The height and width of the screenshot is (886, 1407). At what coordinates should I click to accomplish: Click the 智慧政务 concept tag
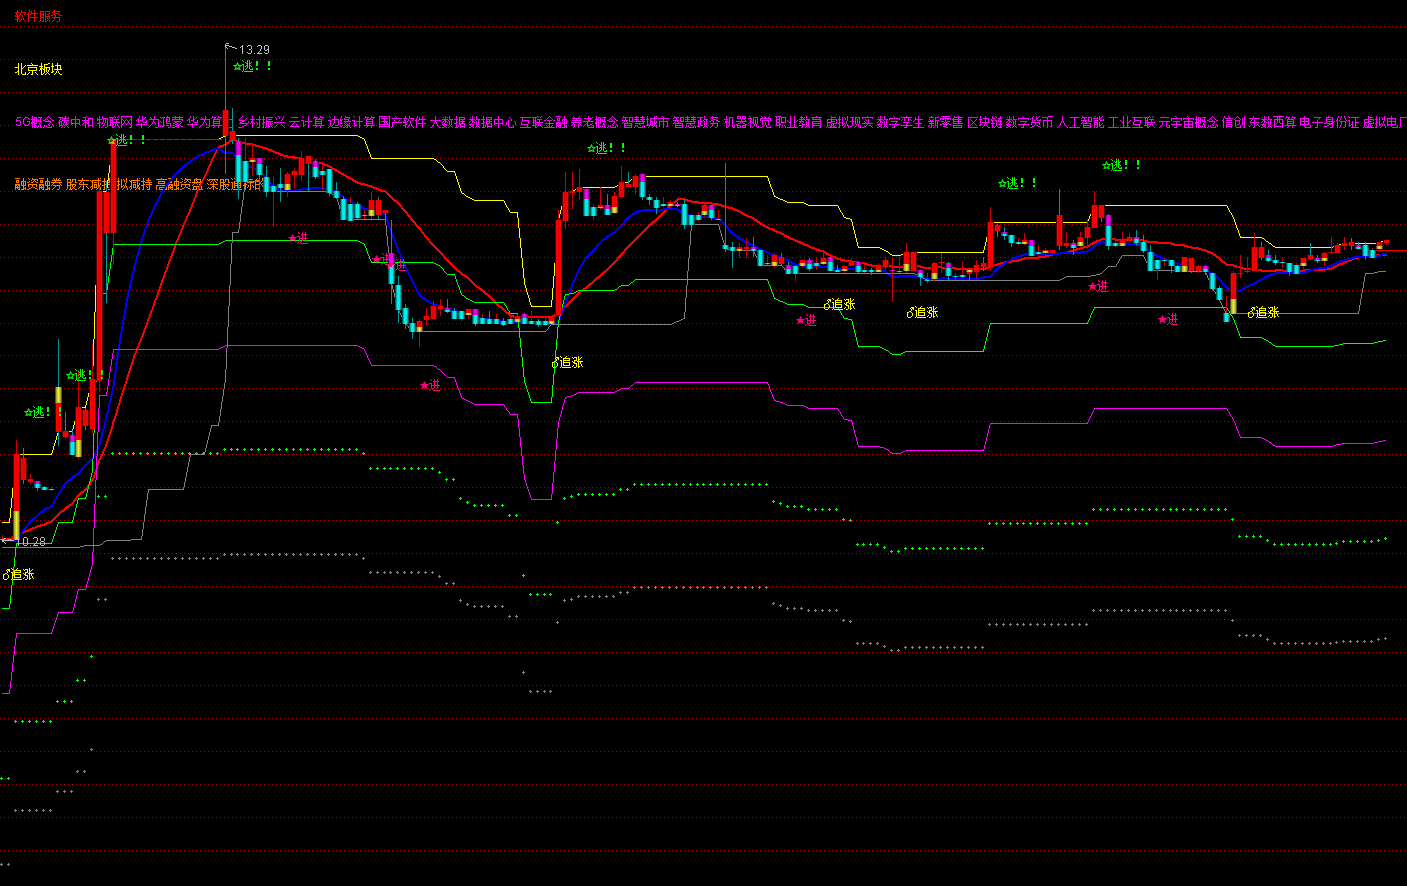tap(697, 122)
